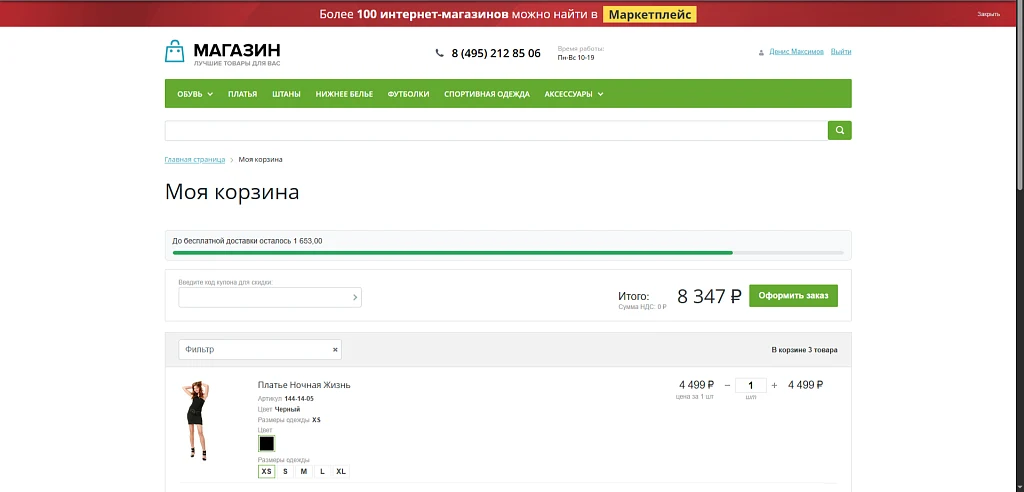
Task: Open the ПЛАТЬЯ category
Action: 242,94
